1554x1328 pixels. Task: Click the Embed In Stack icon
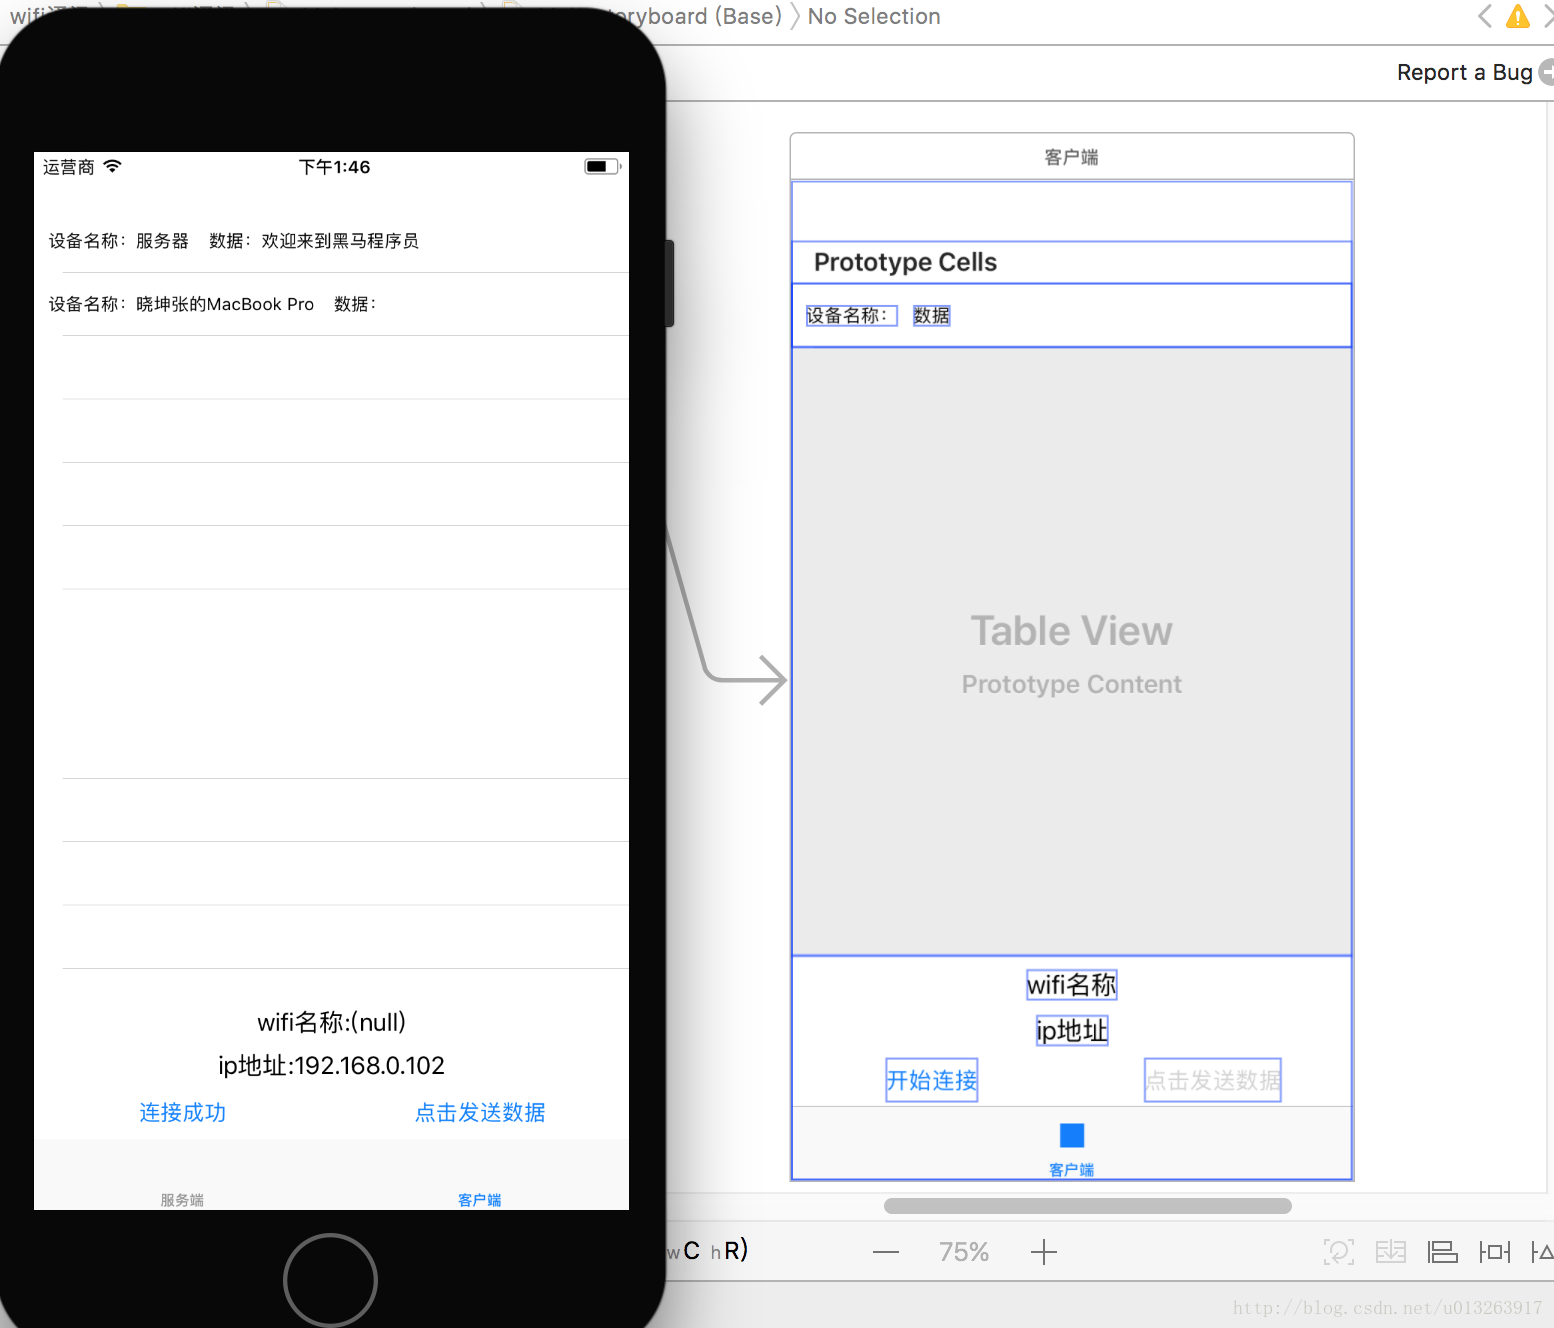(1391, 1252)
